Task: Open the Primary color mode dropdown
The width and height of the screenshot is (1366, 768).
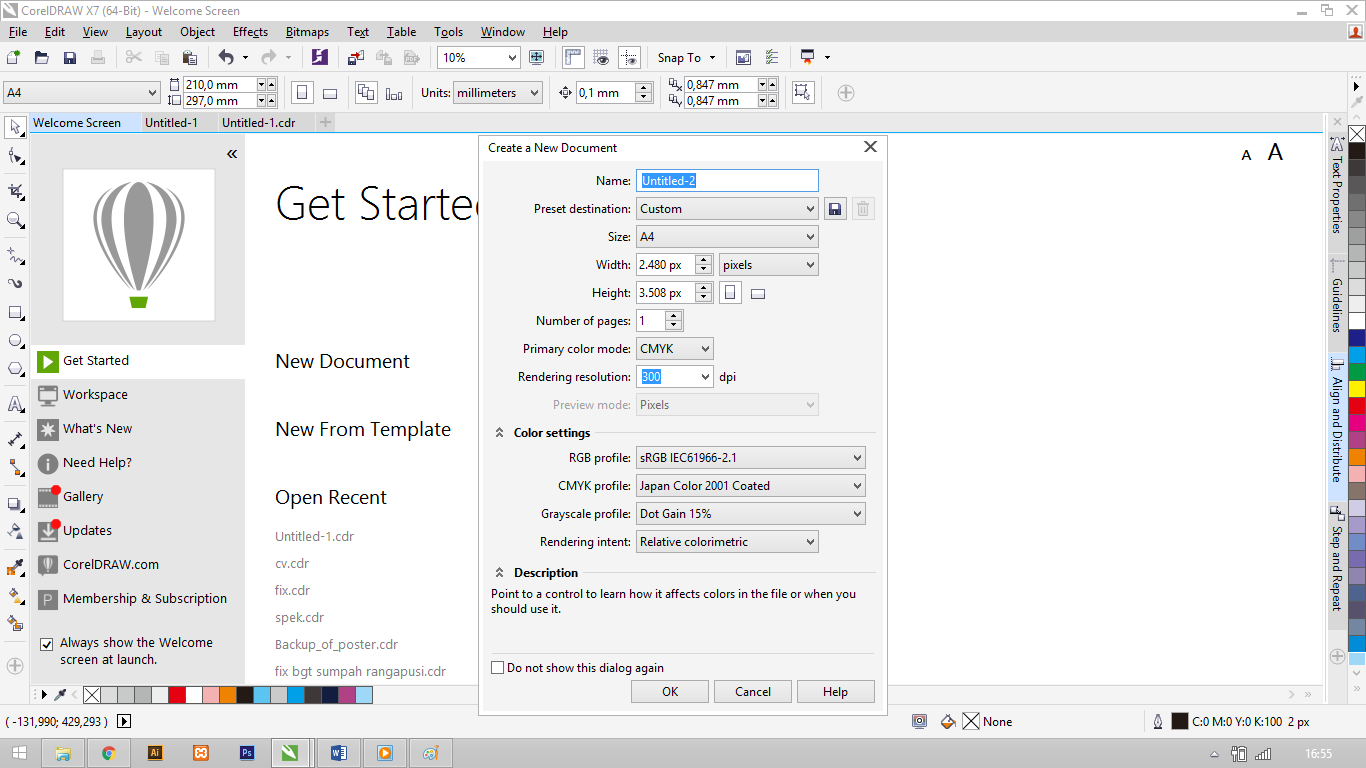Action: tap(674, 348)
